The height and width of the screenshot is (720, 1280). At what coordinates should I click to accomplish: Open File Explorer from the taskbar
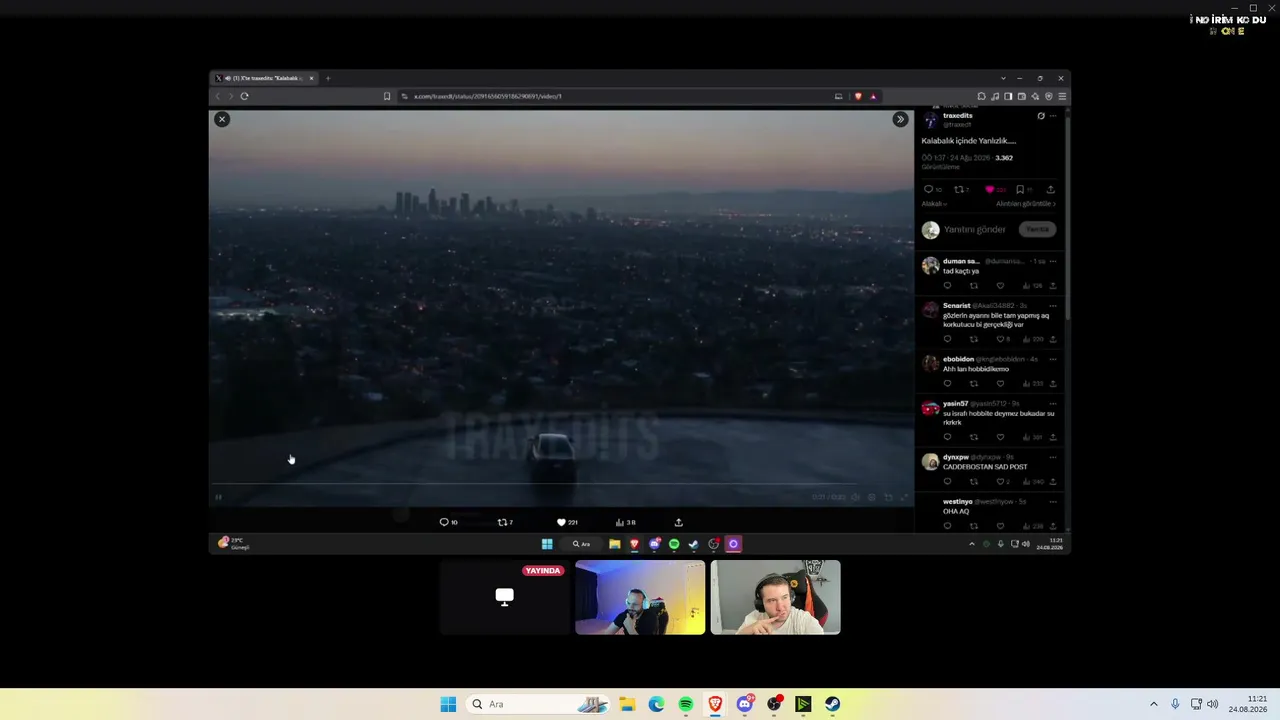coord(627,704)
